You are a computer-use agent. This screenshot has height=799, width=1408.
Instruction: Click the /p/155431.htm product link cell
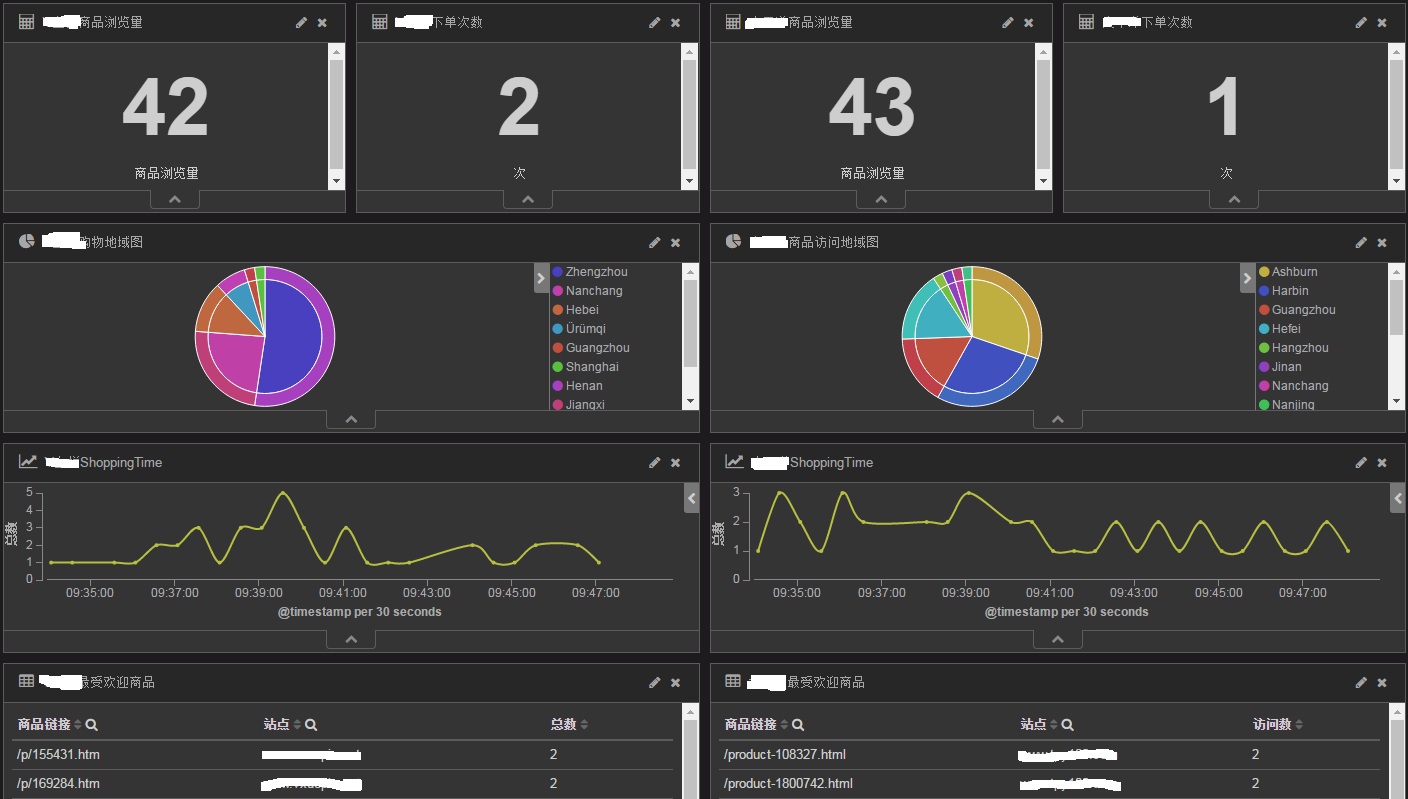(58, 755)
